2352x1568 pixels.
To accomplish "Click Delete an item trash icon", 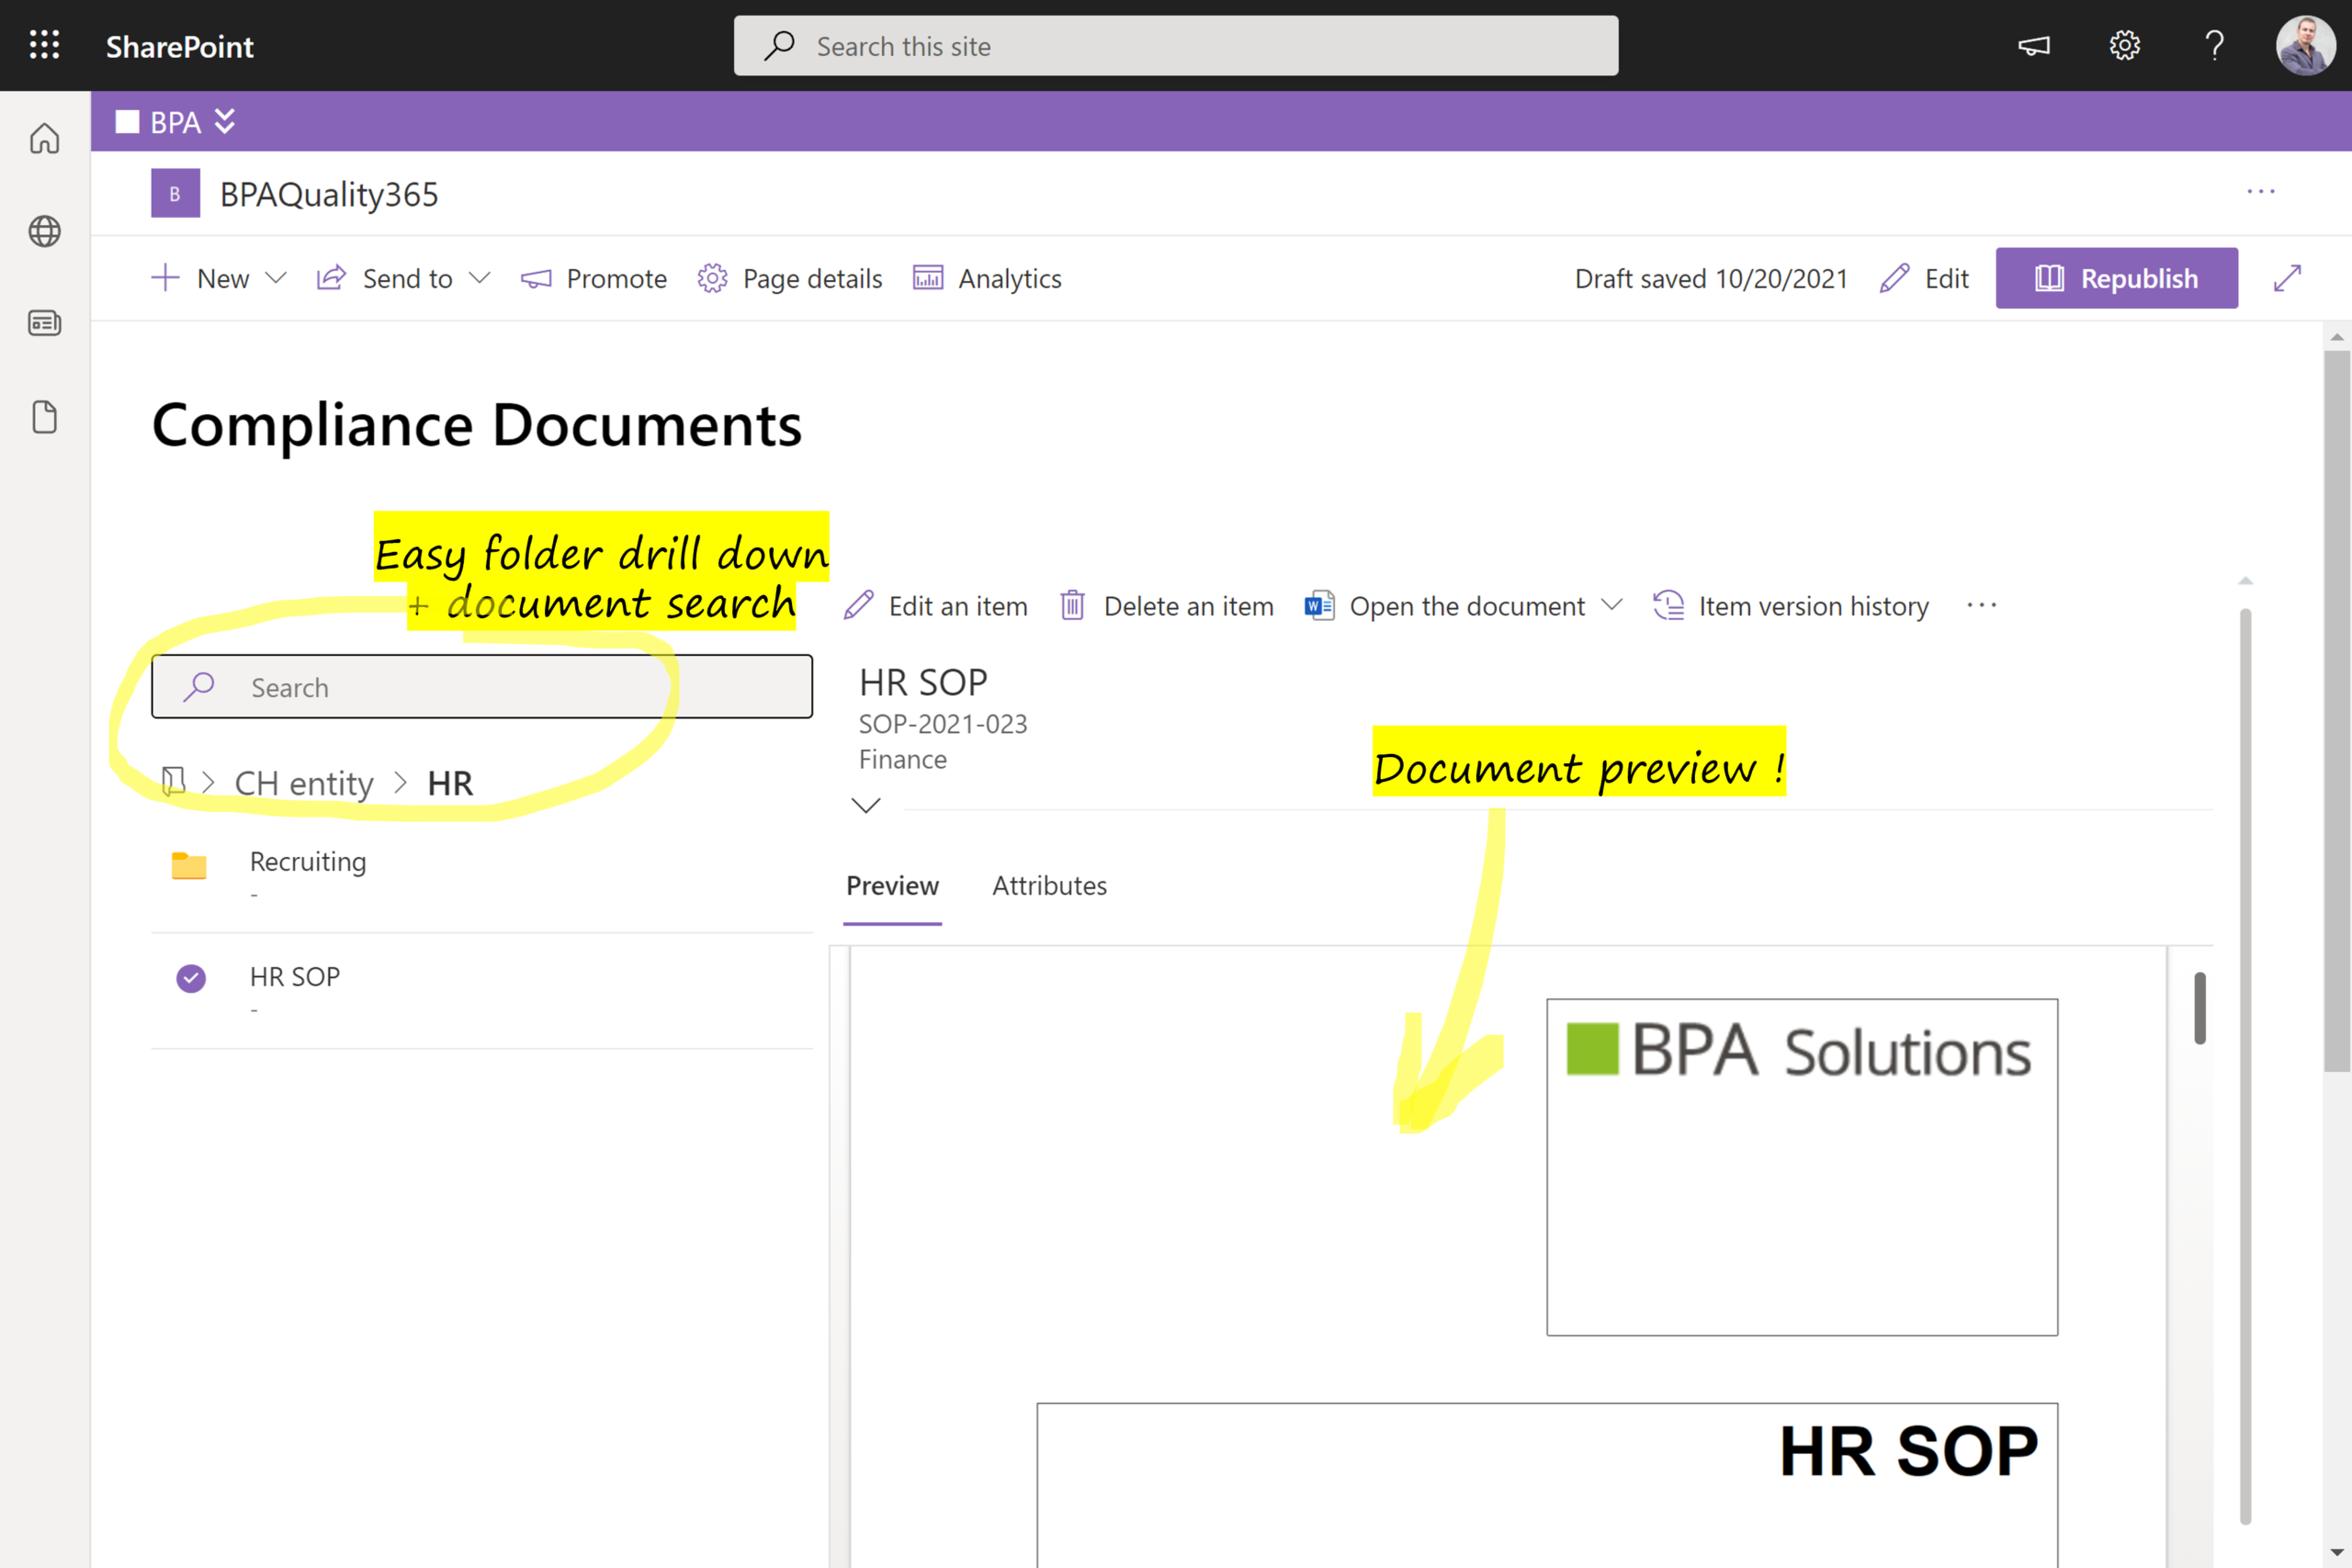I will (x=1072, y=606).
